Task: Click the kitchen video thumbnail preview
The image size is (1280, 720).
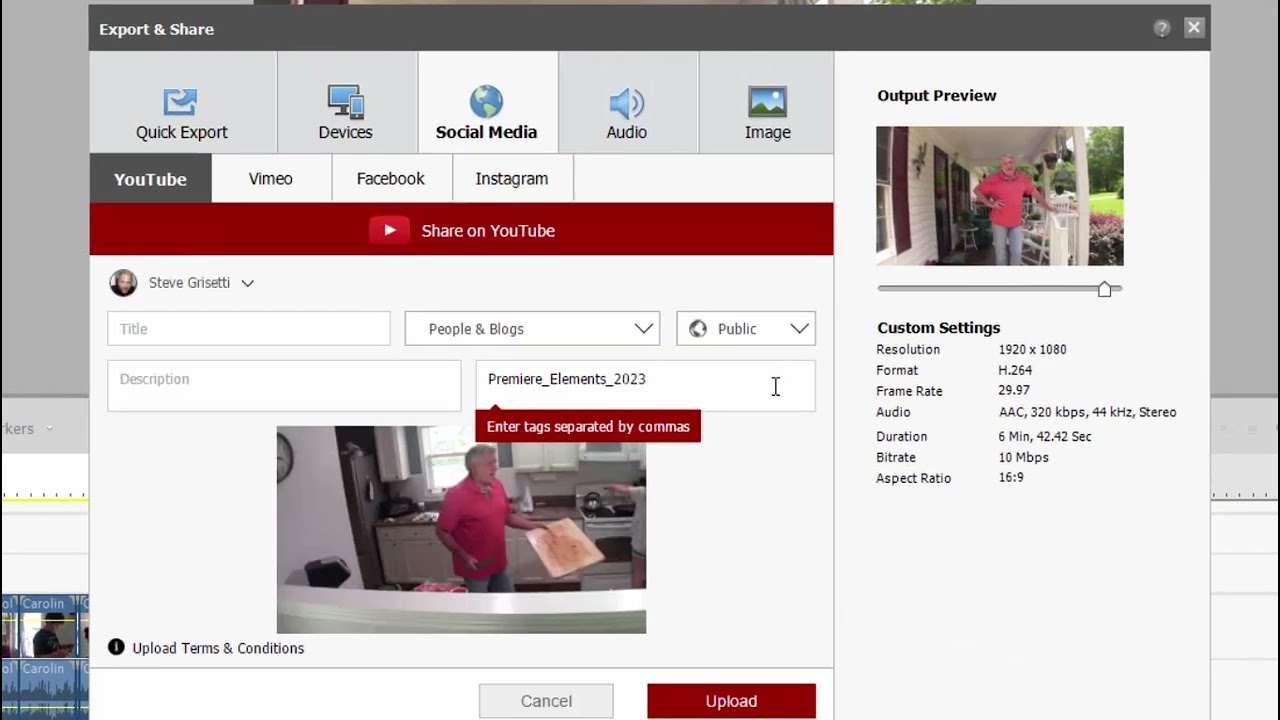Action: 461,530
